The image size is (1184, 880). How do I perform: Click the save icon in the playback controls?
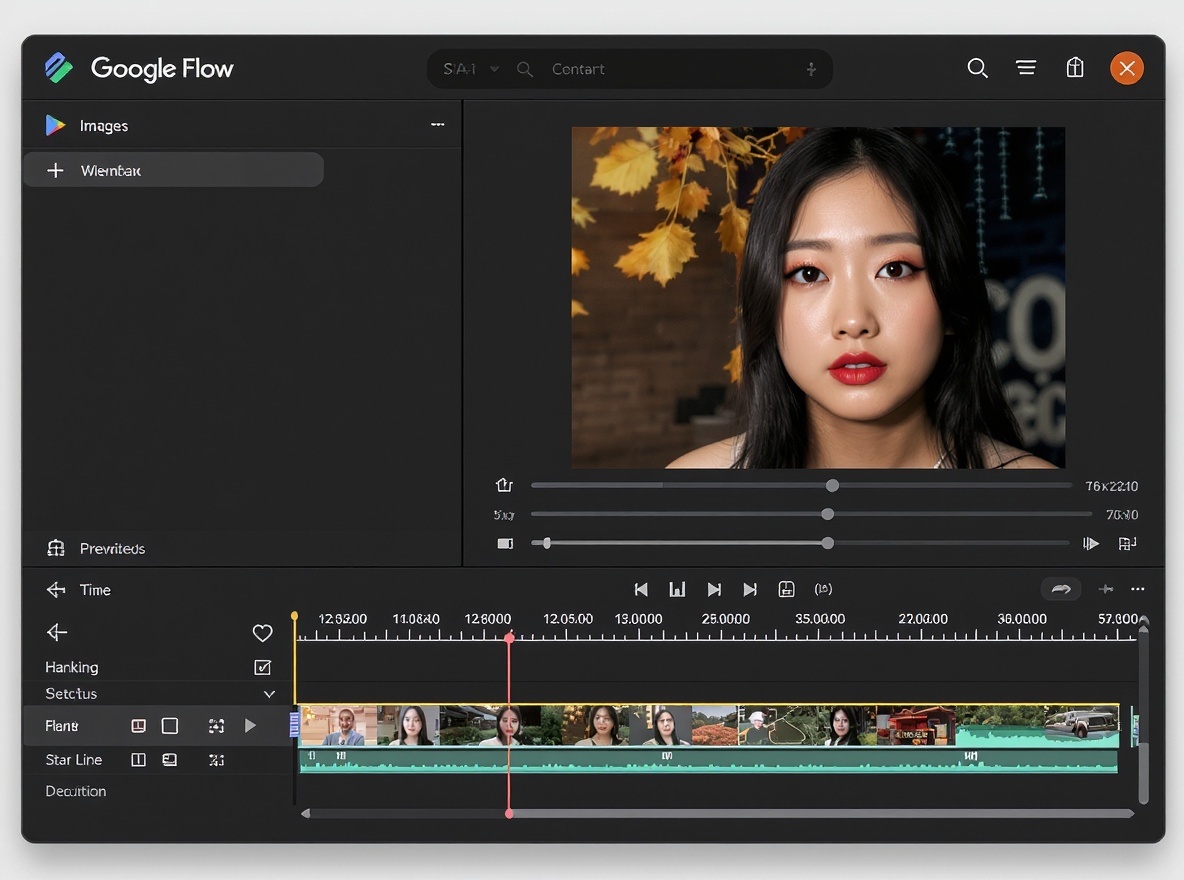pyautogui.click(x=786, y=590)
